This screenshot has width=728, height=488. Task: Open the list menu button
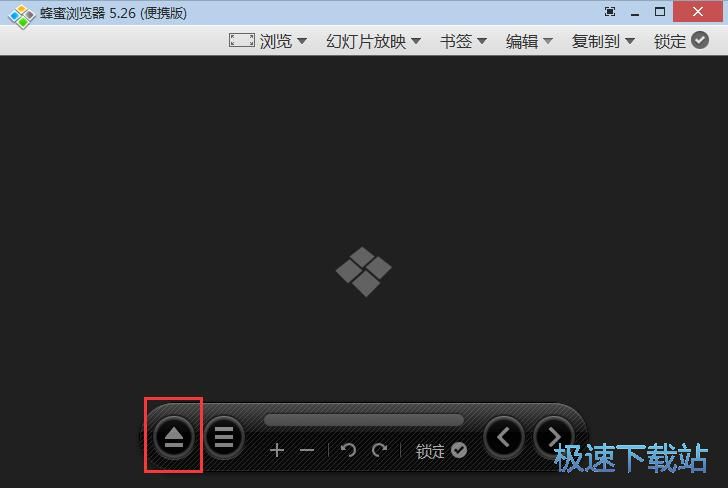[x=224, y=437]
